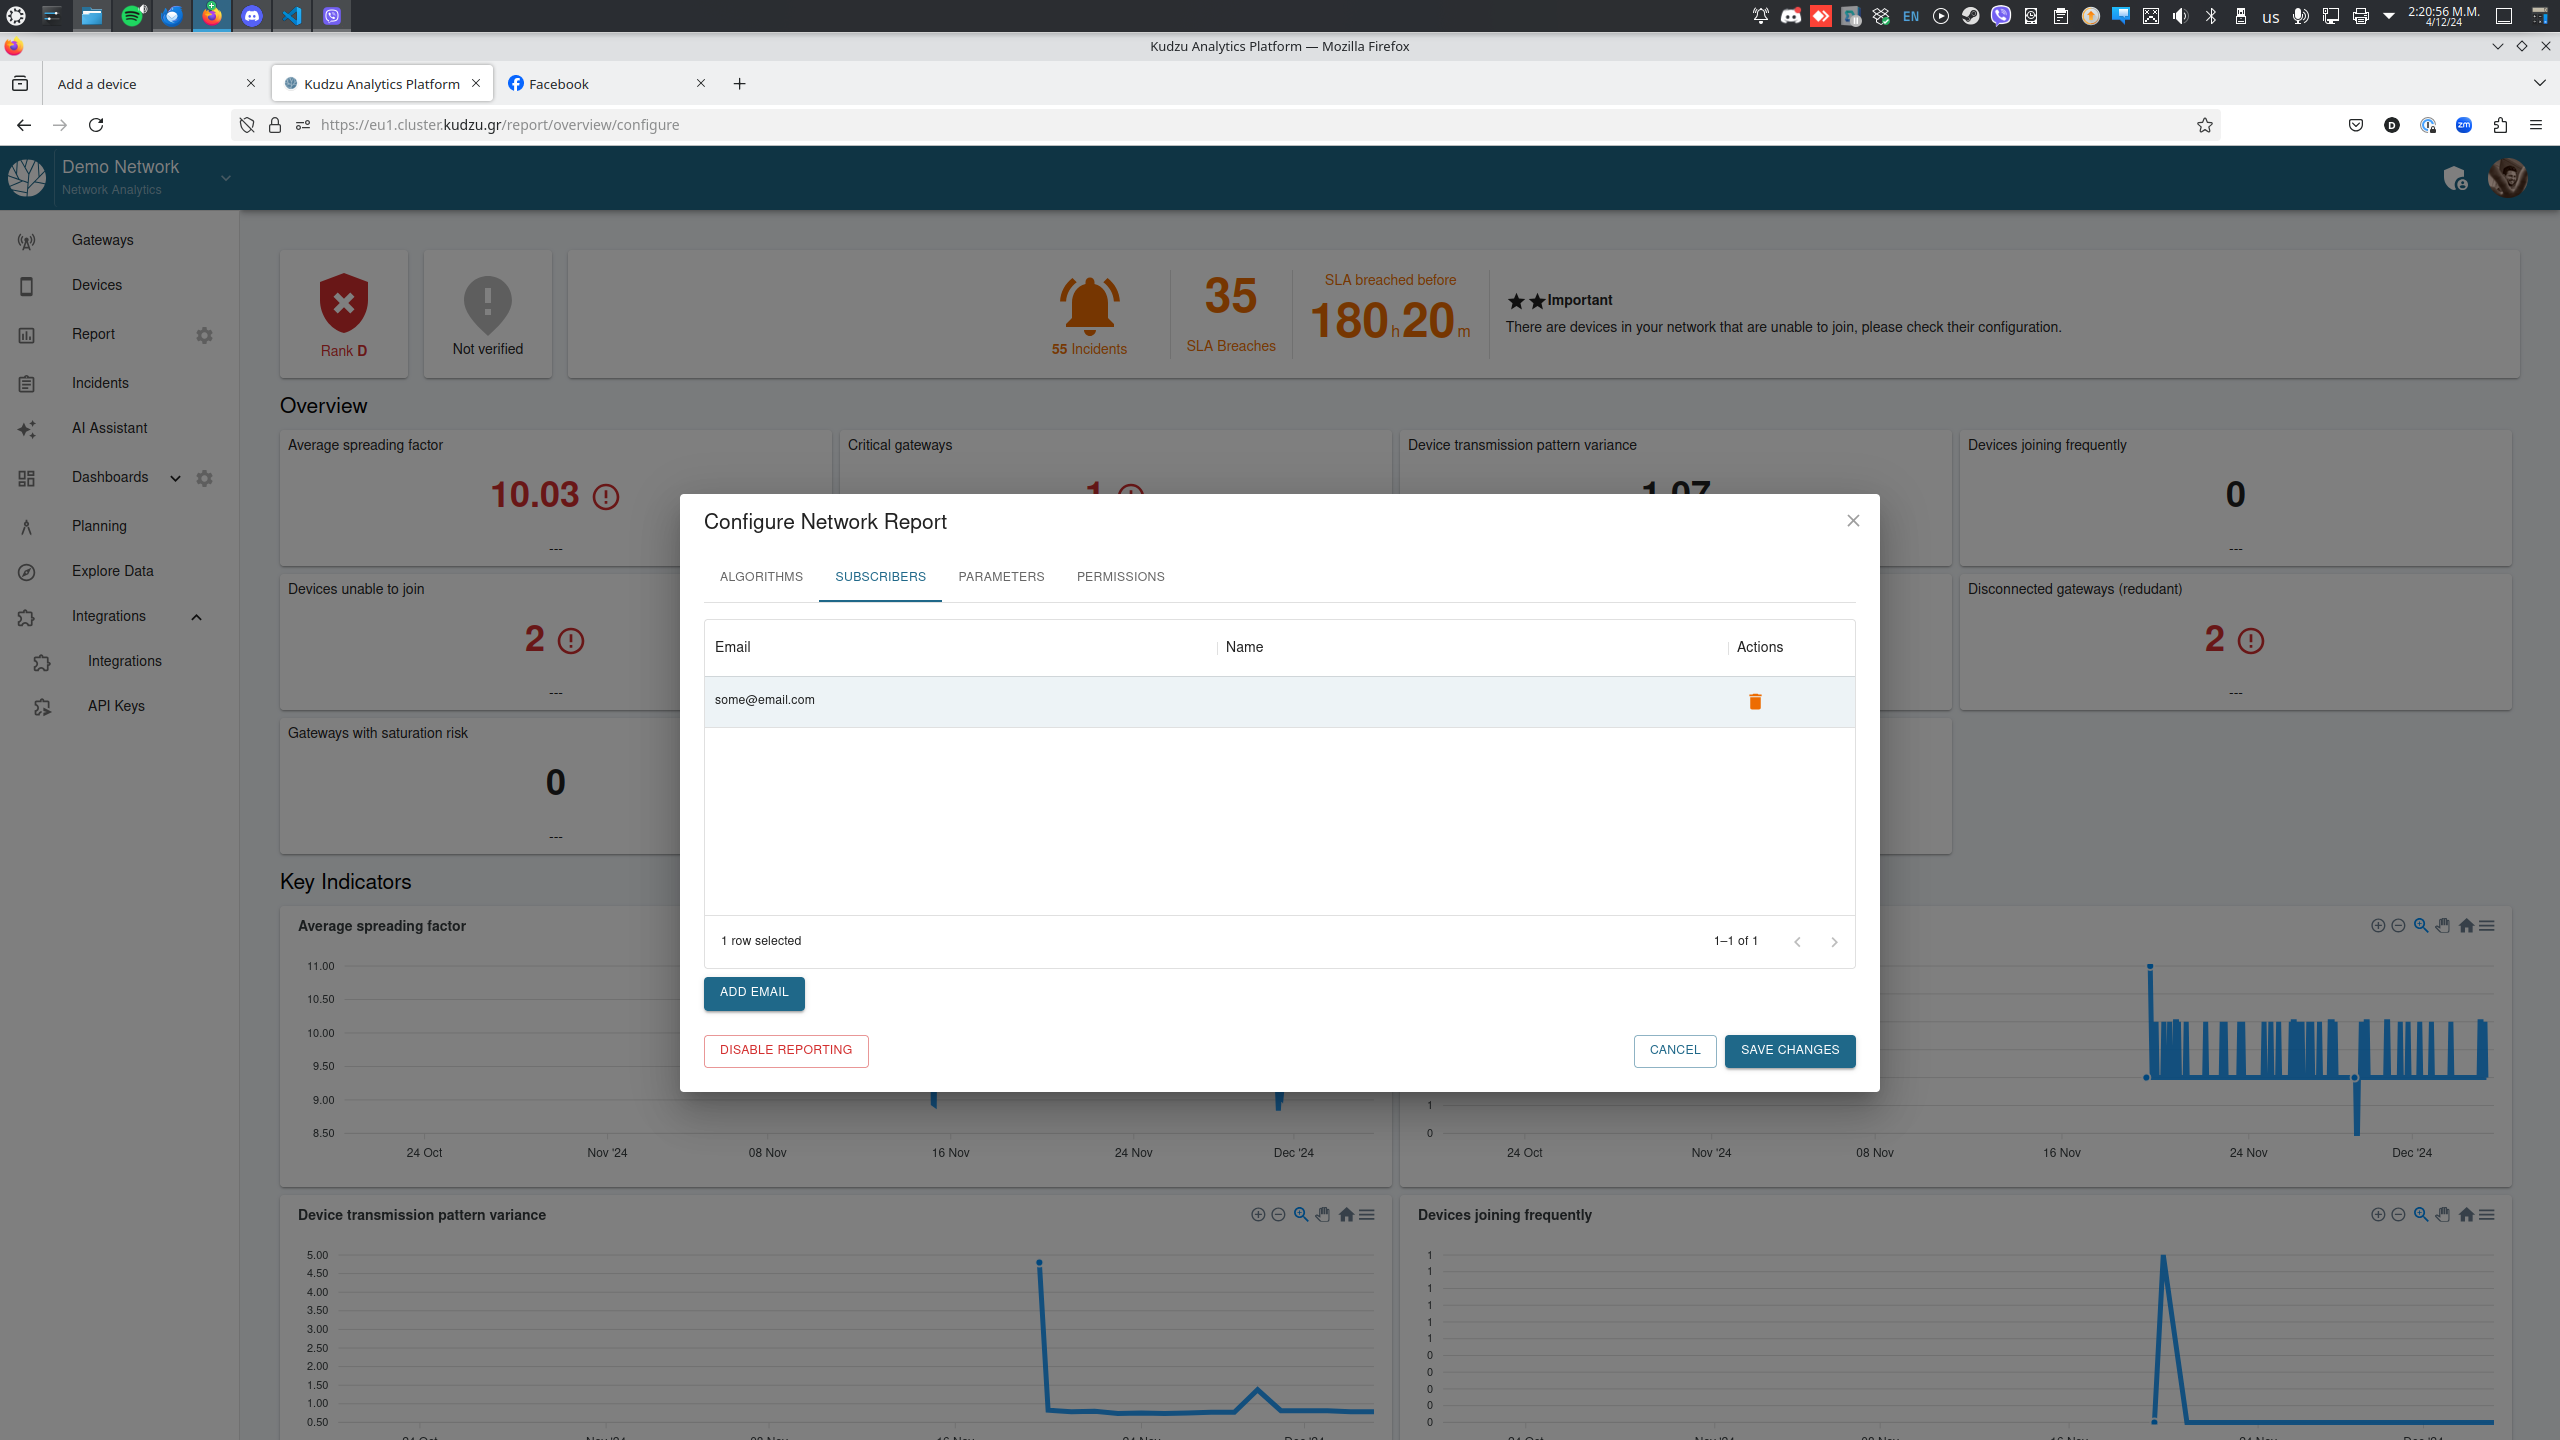Click the Disable Reporting button
Screen dimensions: 2560x1440
(x=786, y=1050)
